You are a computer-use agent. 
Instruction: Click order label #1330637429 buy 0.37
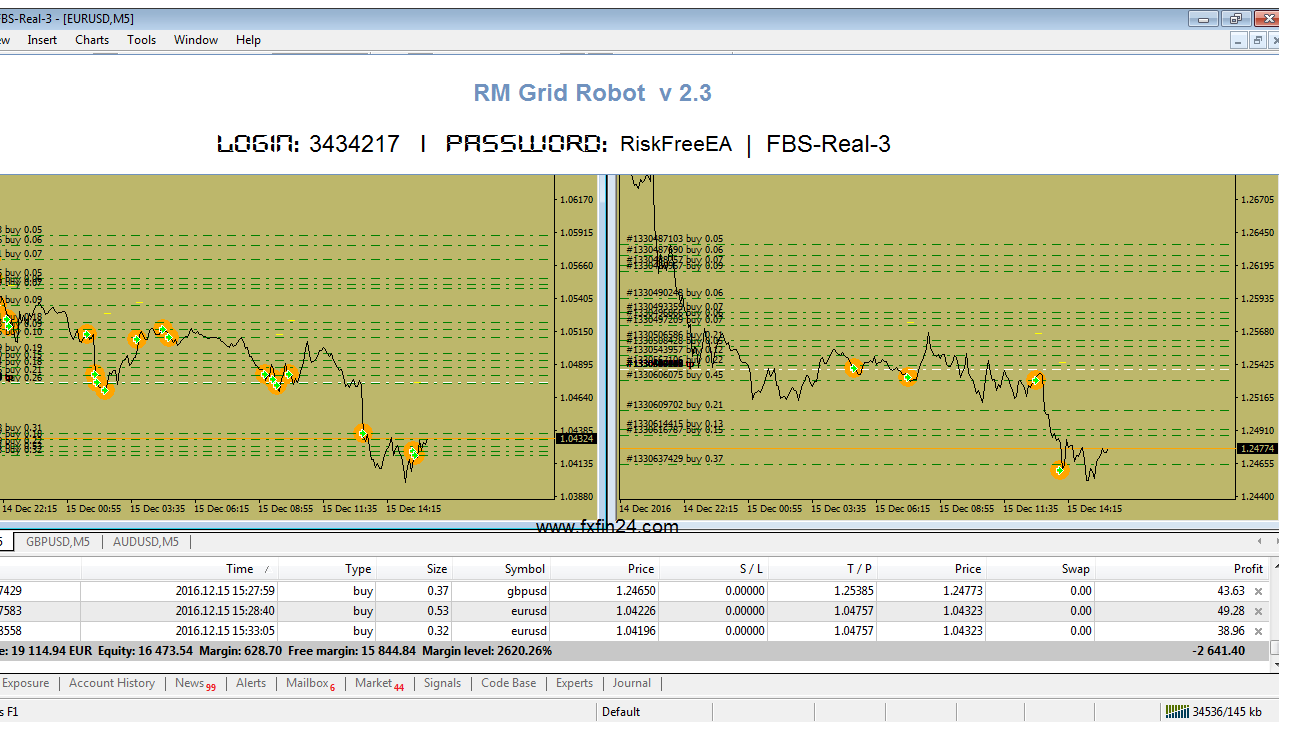pos(675,459)
